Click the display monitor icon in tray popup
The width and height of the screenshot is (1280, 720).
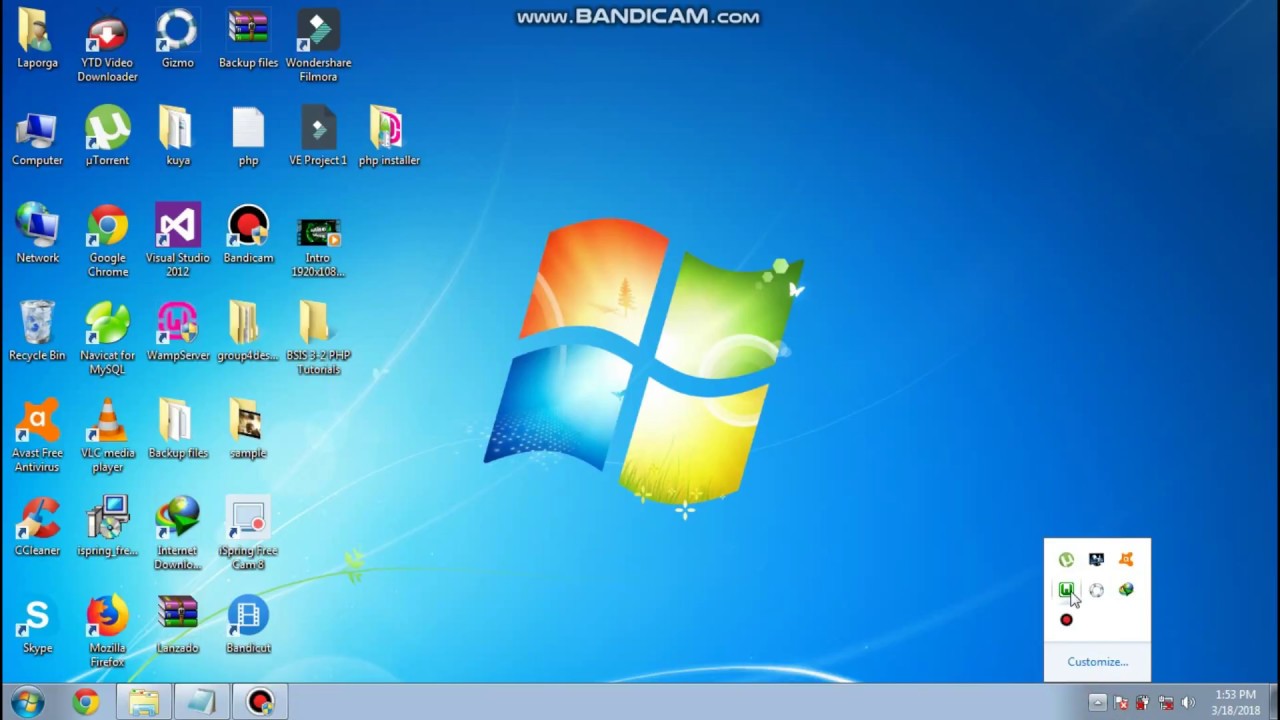click(x=1096, y=560)
